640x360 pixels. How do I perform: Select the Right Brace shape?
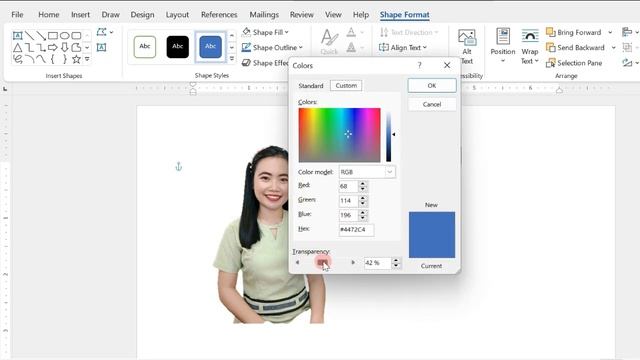point(64,59)
